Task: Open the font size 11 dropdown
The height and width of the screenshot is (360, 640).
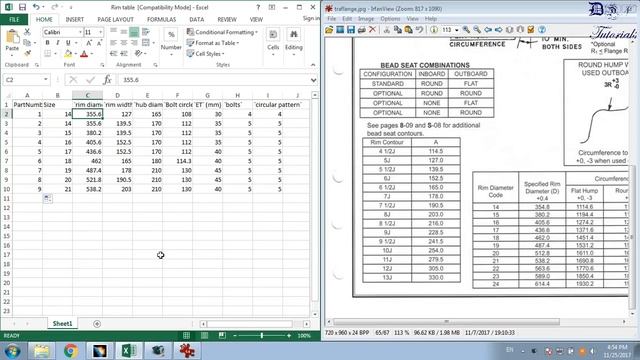Action: click(100, 32)
